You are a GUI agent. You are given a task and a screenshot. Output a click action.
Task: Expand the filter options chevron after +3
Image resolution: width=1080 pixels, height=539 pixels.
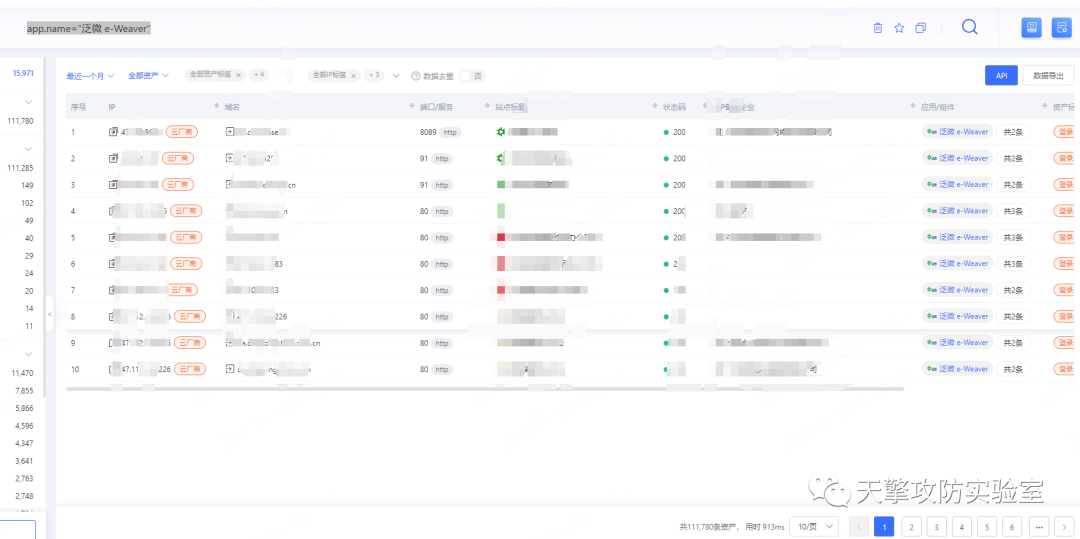click(x=396, y=76)
